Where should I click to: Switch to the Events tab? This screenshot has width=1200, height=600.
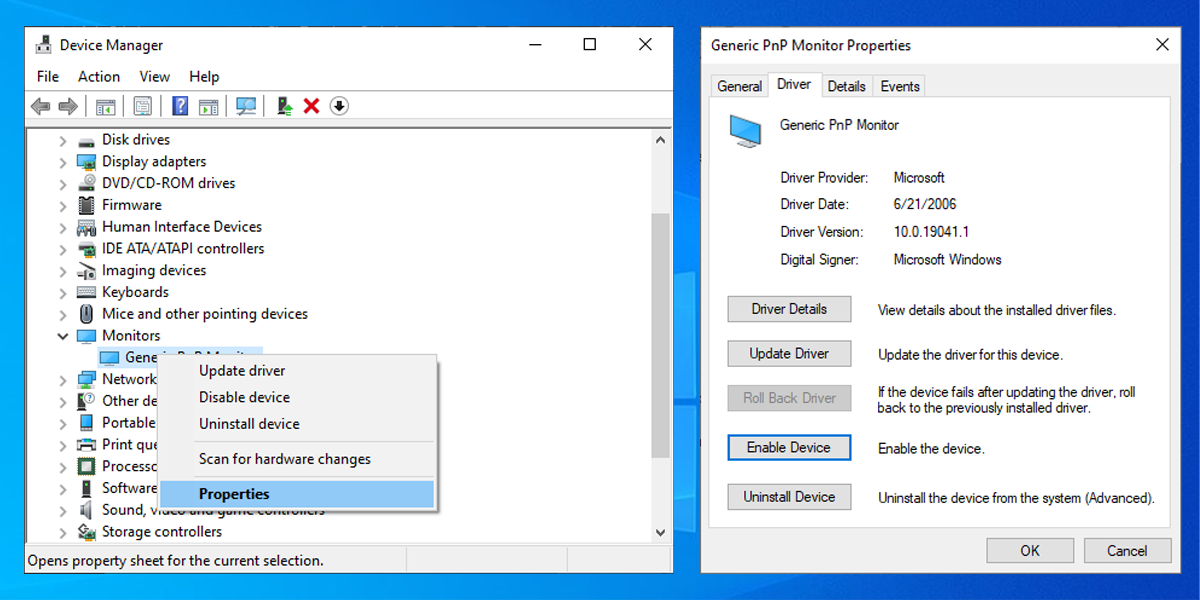tap(900, 86)
